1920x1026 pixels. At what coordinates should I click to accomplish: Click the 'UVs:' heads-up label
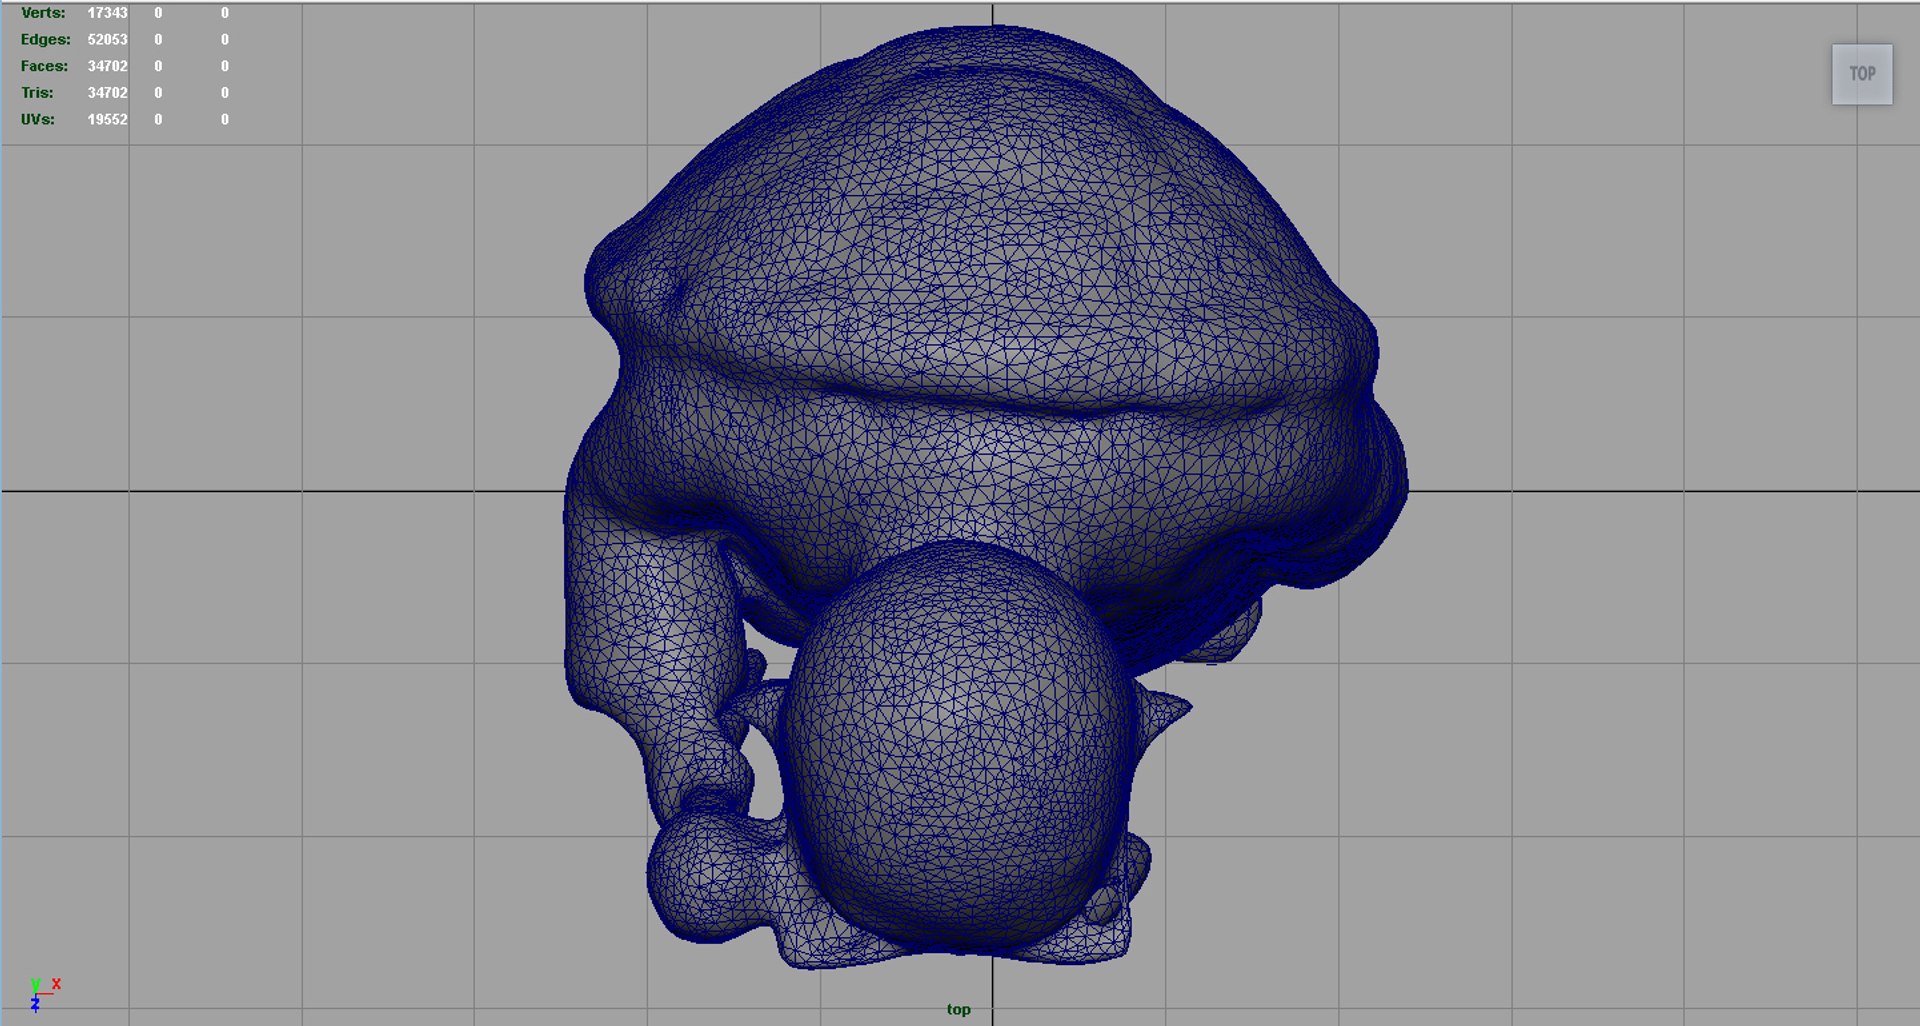38,119
